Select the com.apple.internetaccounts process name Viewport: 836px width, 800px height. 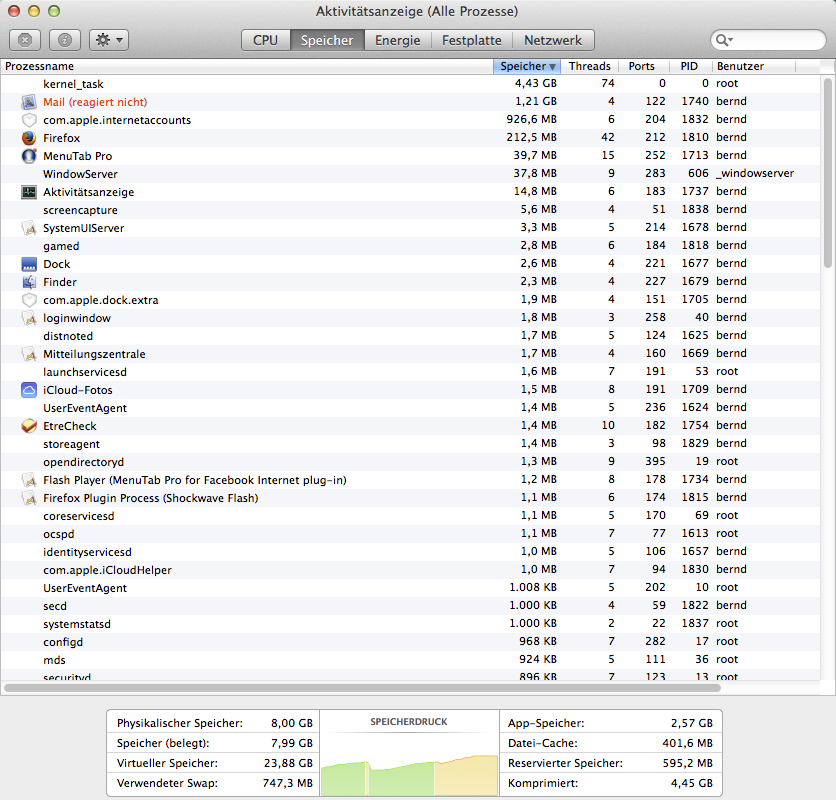pyautogui.click(x=117, y=120)
